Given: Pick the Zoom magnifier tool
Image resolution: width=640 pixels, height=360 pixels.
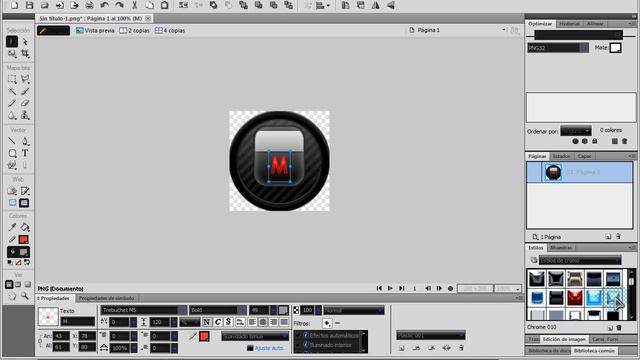Looking at the screenshot, I should 25,296.
